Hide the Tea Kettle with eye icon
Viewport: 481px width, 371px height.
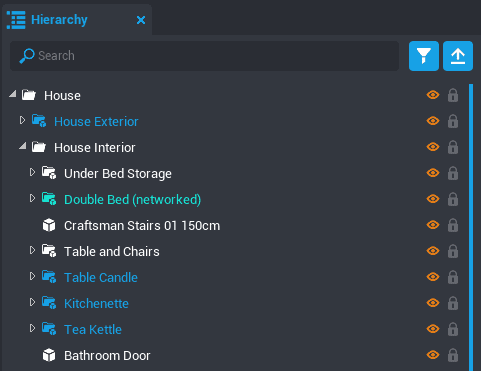tap(433, 329)
